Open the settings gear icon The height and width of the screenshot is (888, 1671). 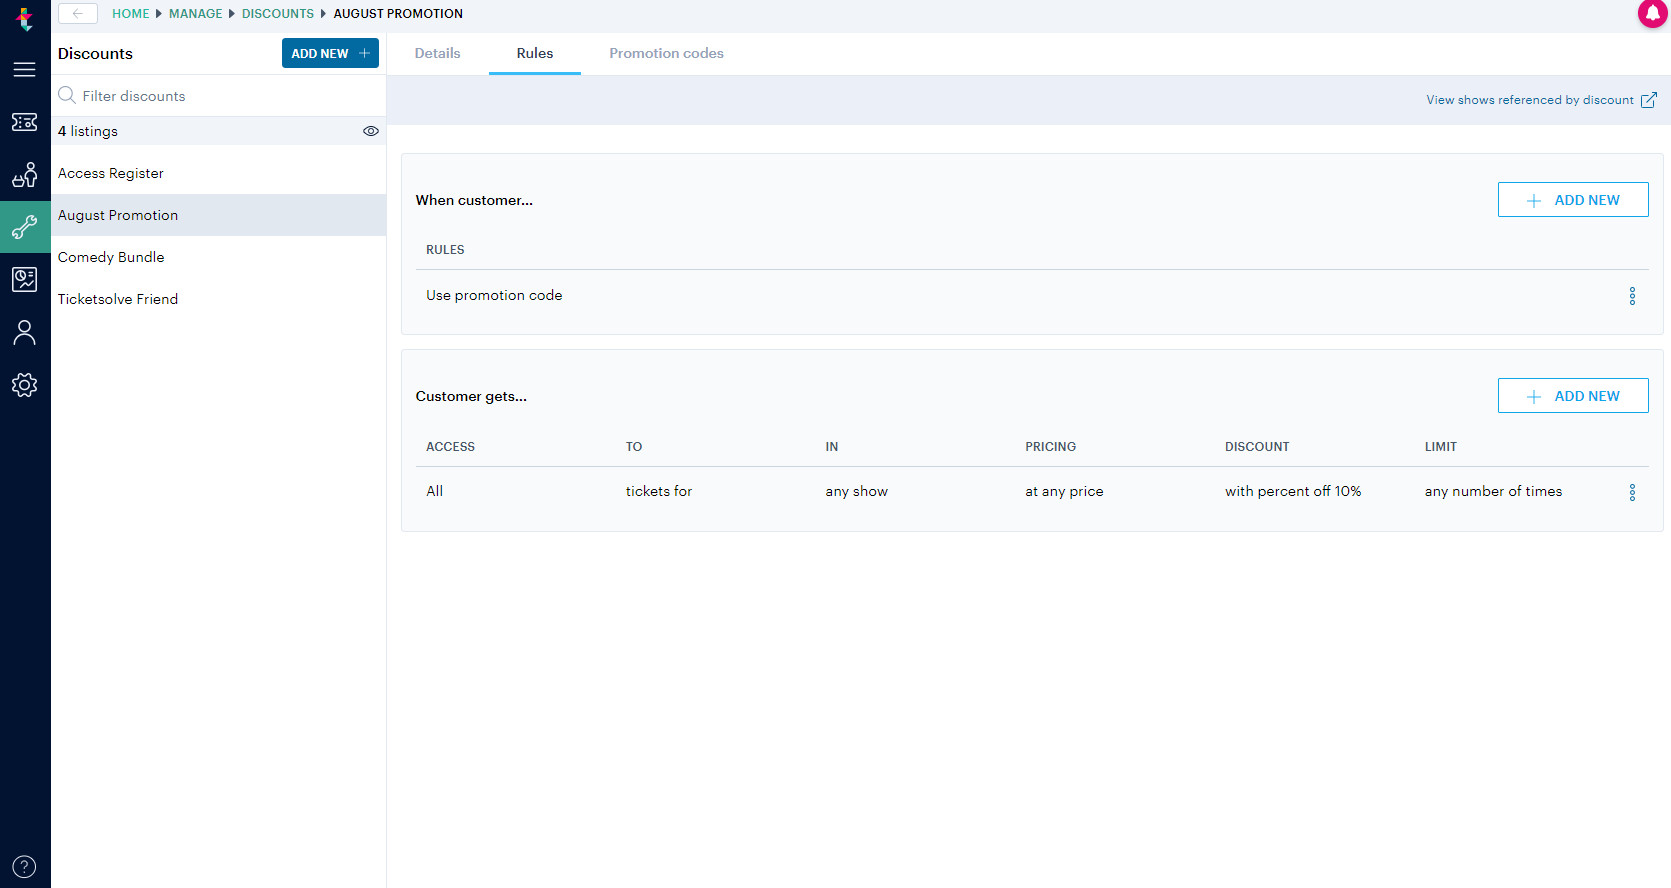pos(24,385)
